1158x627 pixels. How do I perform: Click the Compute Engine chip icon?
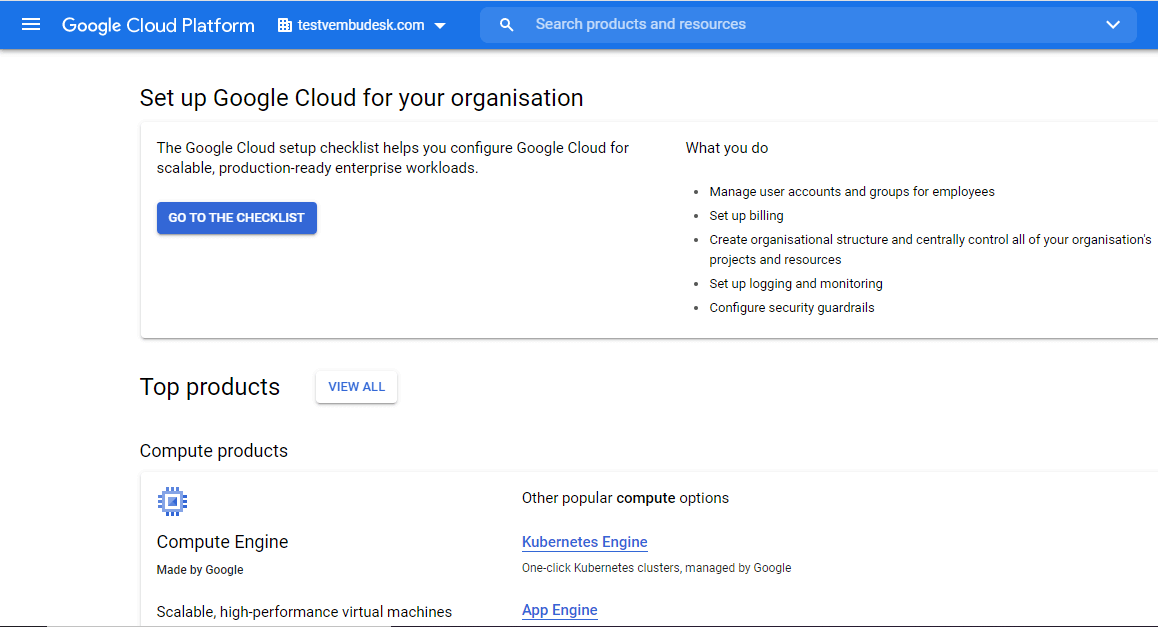click(x=172, y=501)
